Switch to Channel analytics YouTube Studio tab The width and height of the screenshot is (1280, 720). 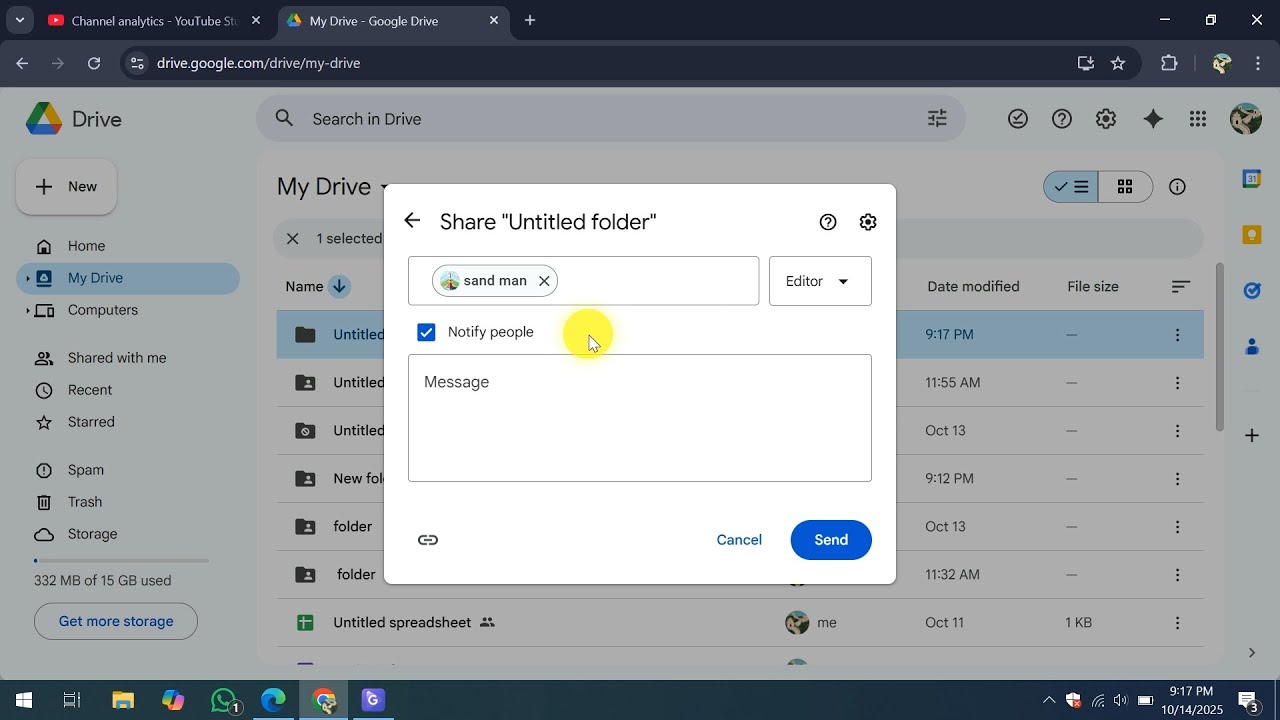click(154, 20)
